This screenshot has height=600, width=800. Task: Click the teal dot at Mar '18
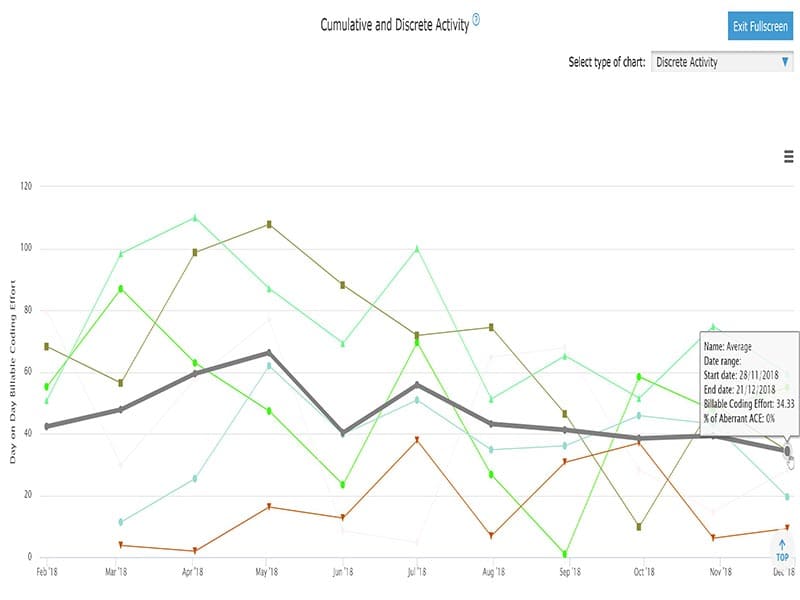click(x=121, y=522)
